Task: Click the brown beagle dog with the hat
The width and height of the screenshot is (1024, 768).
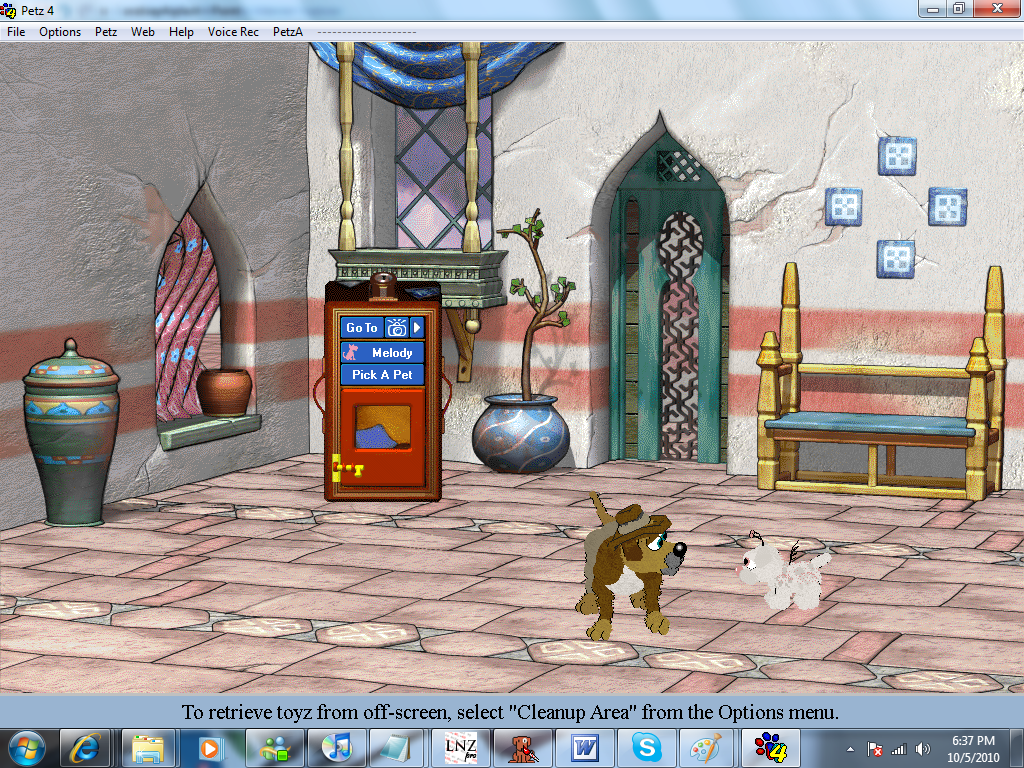Action: click(630, 568)
